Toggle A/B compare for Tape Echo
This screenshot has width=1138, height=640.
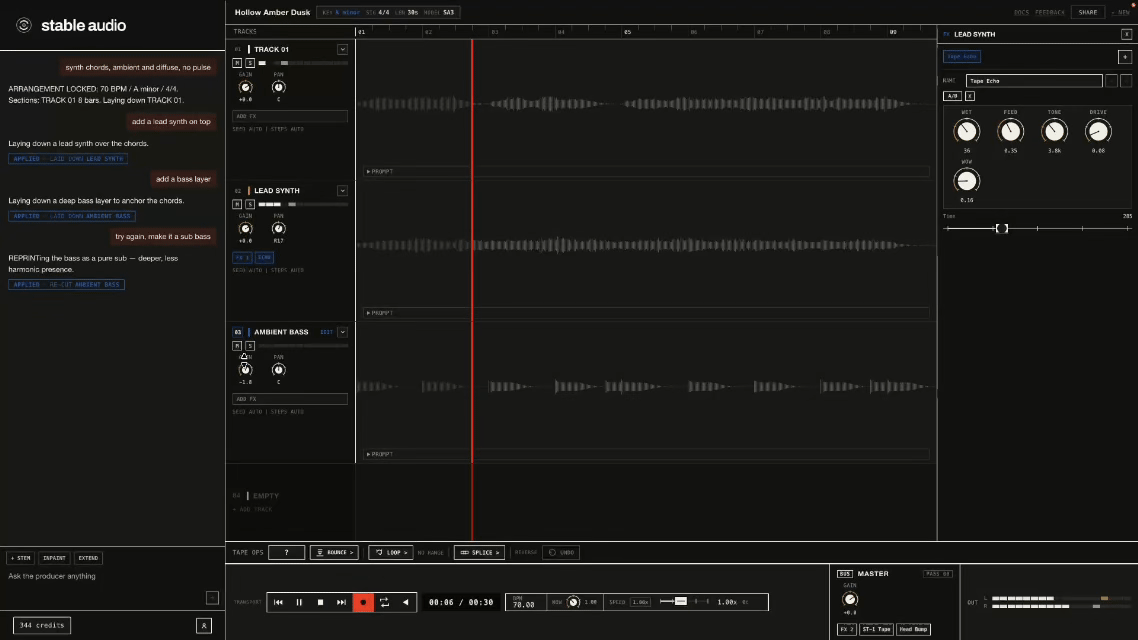(x=952, y=96)
